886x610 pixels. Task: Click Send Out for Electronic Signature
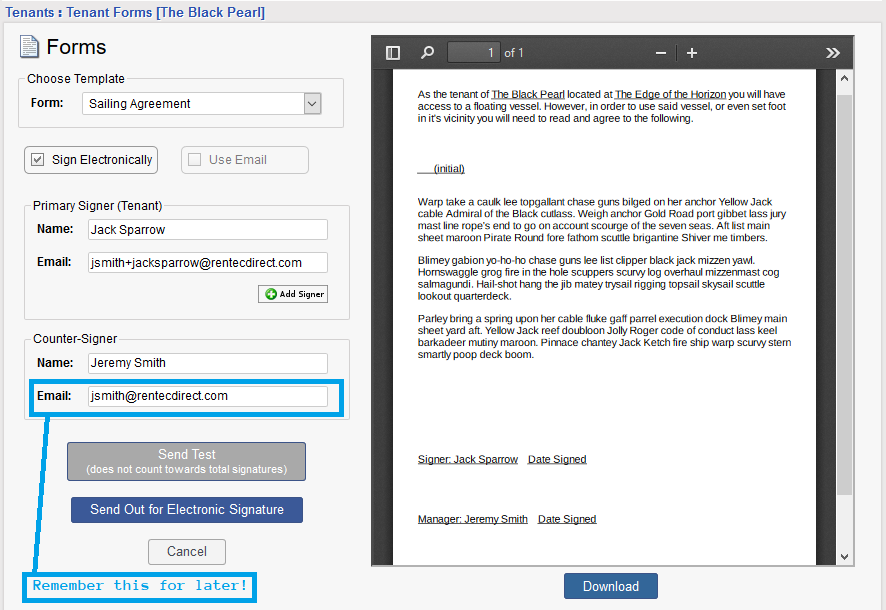187,510
